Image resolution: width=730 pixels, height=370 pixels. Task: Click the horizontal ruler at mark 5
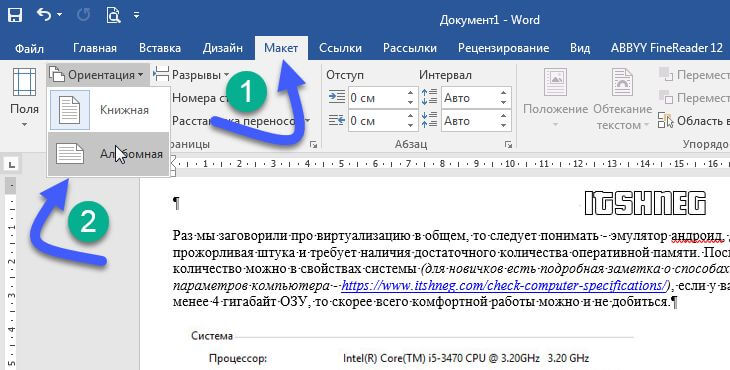tap(341, 163)
